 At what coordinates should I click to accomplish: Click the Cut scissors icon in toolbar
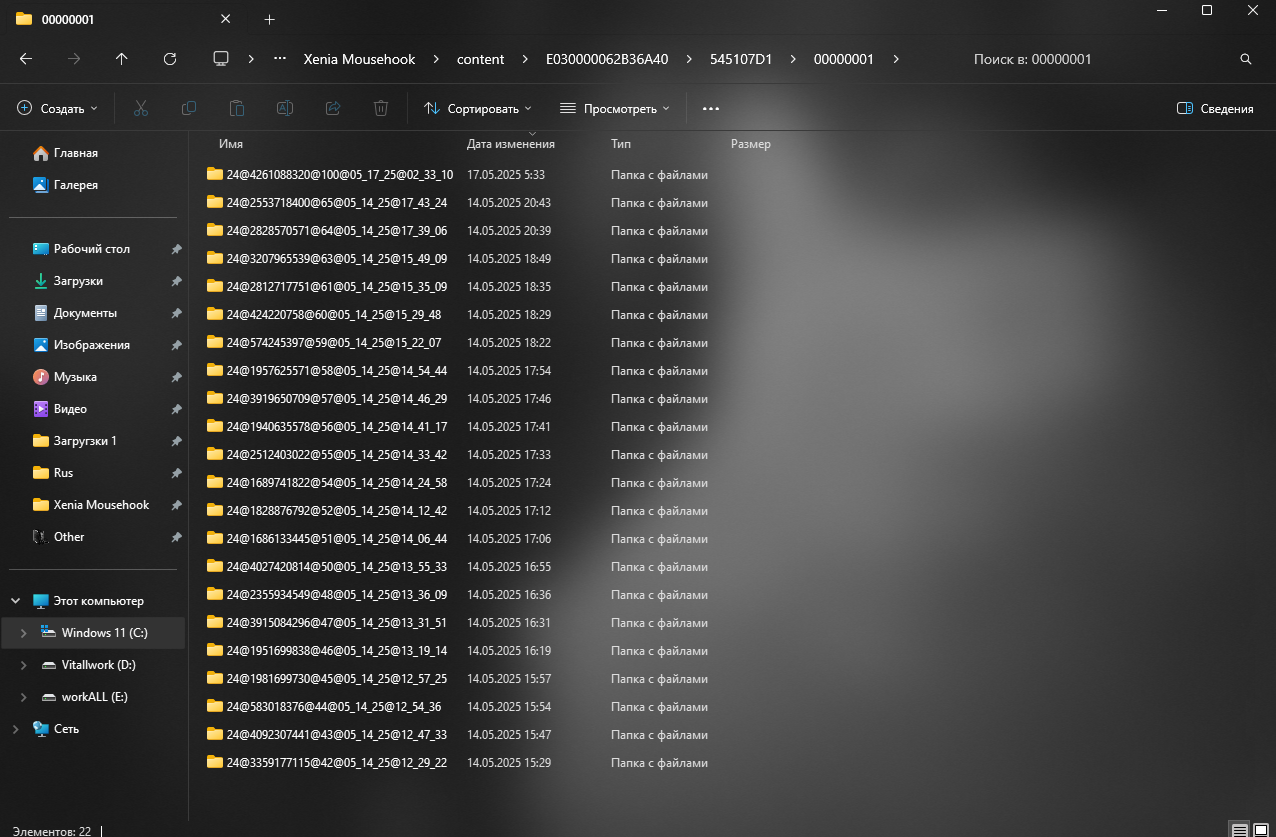141,108
